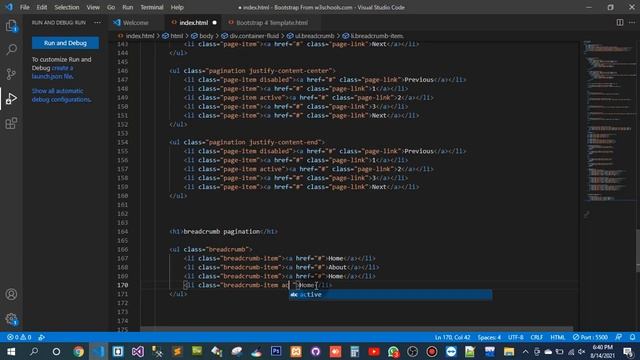Open Photoshop from the taskbar
Screen dimensions: 640x360
point(276,351)
